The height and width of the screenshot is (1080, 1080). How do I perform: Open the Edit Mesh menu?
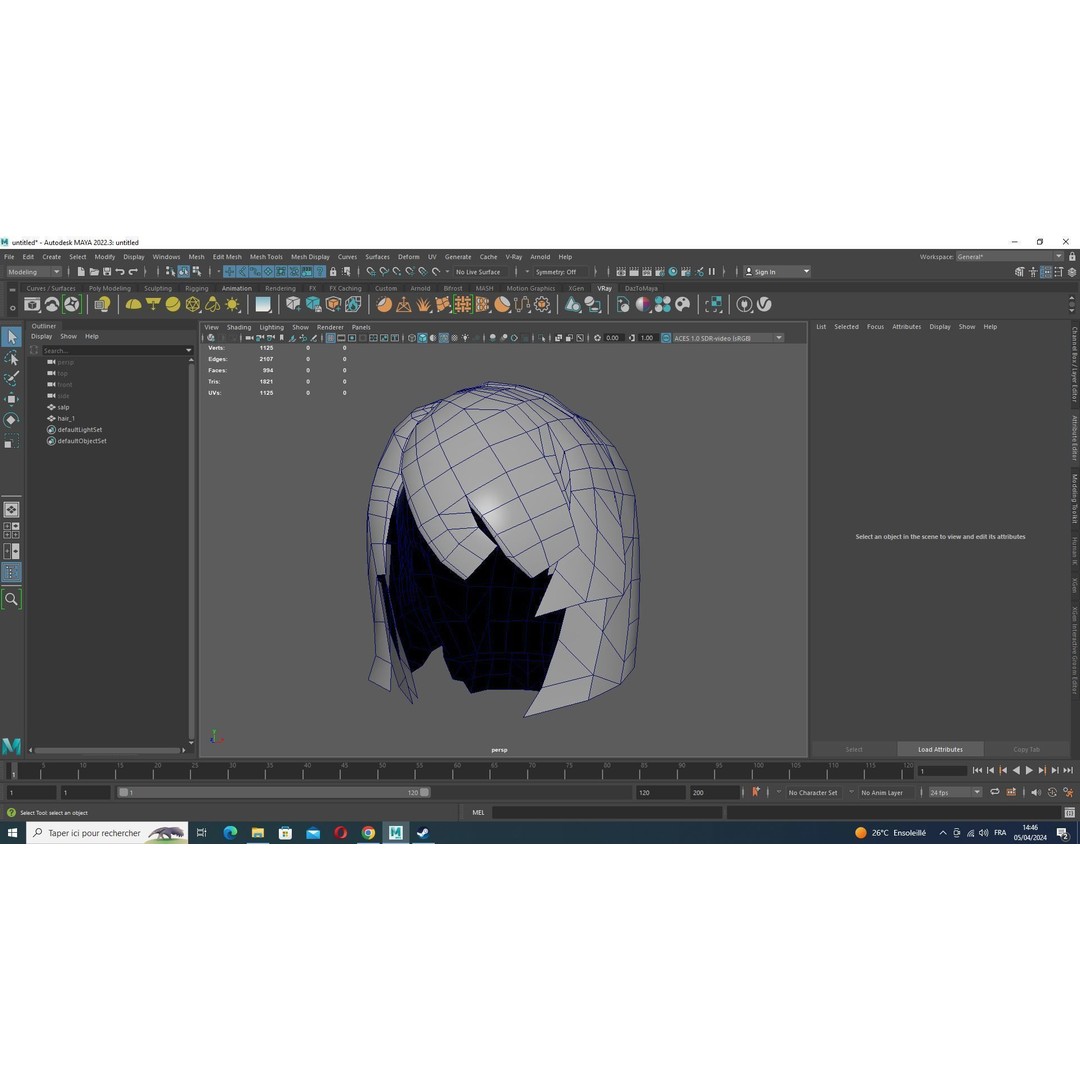point(227,257)
